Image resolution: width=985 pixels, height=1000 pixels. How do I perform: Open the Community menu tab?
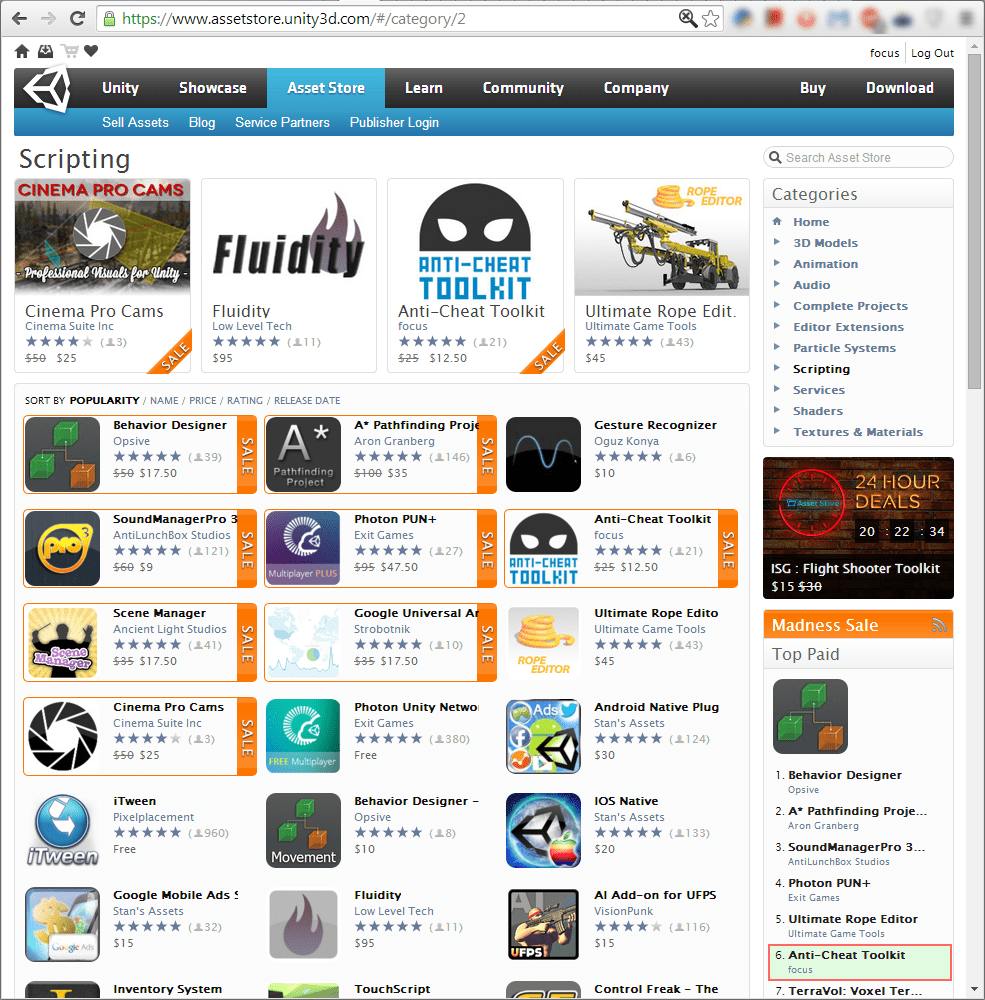523,88
